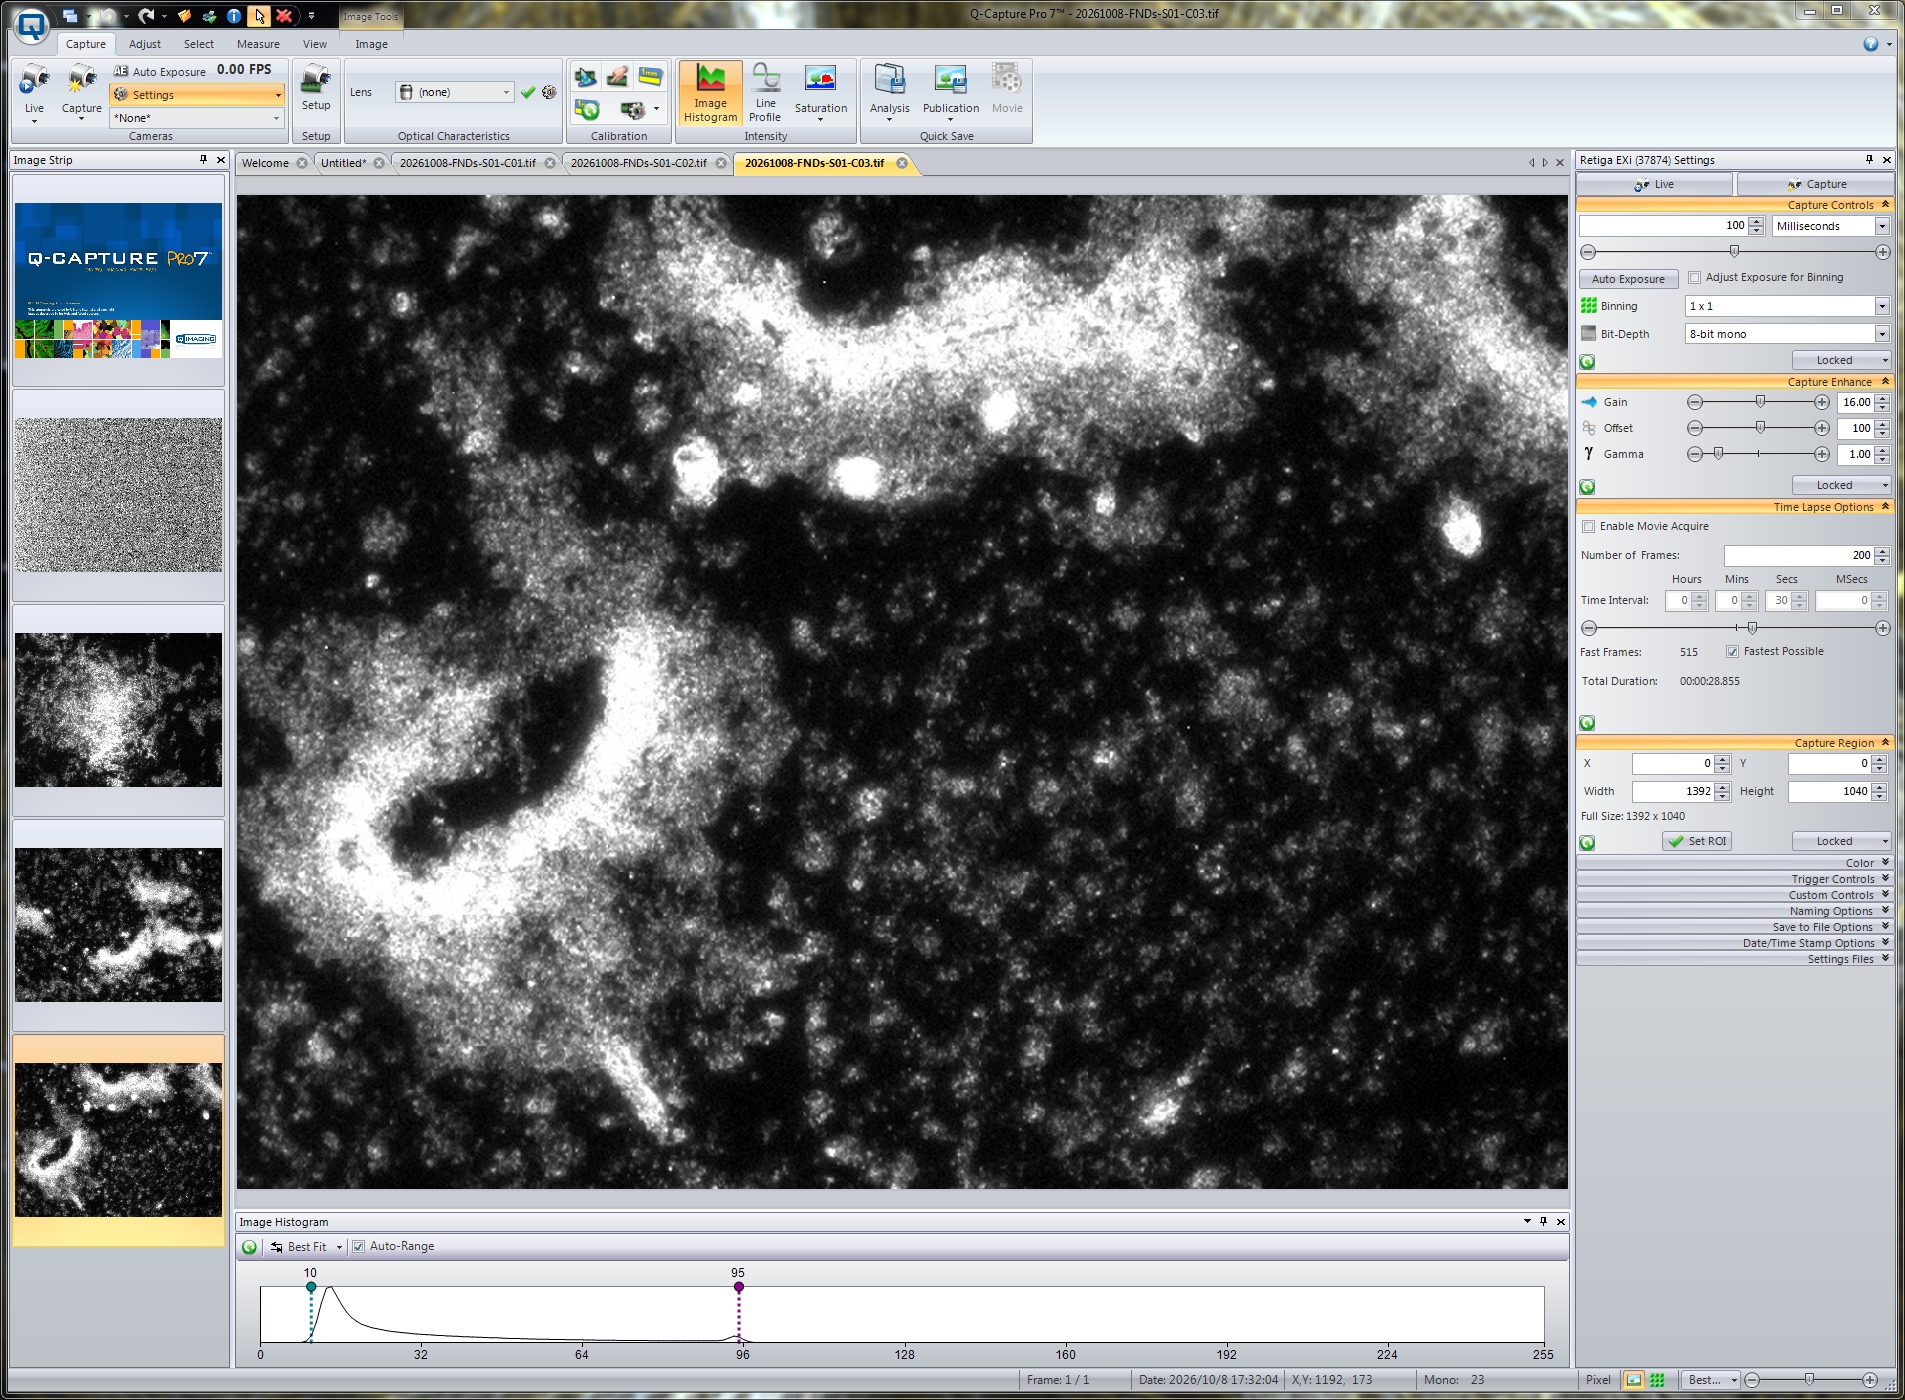This screenshot has width=1905, height=1400.
Task: Reset histogram with green refresh icon
Action: coord(249,1247)
